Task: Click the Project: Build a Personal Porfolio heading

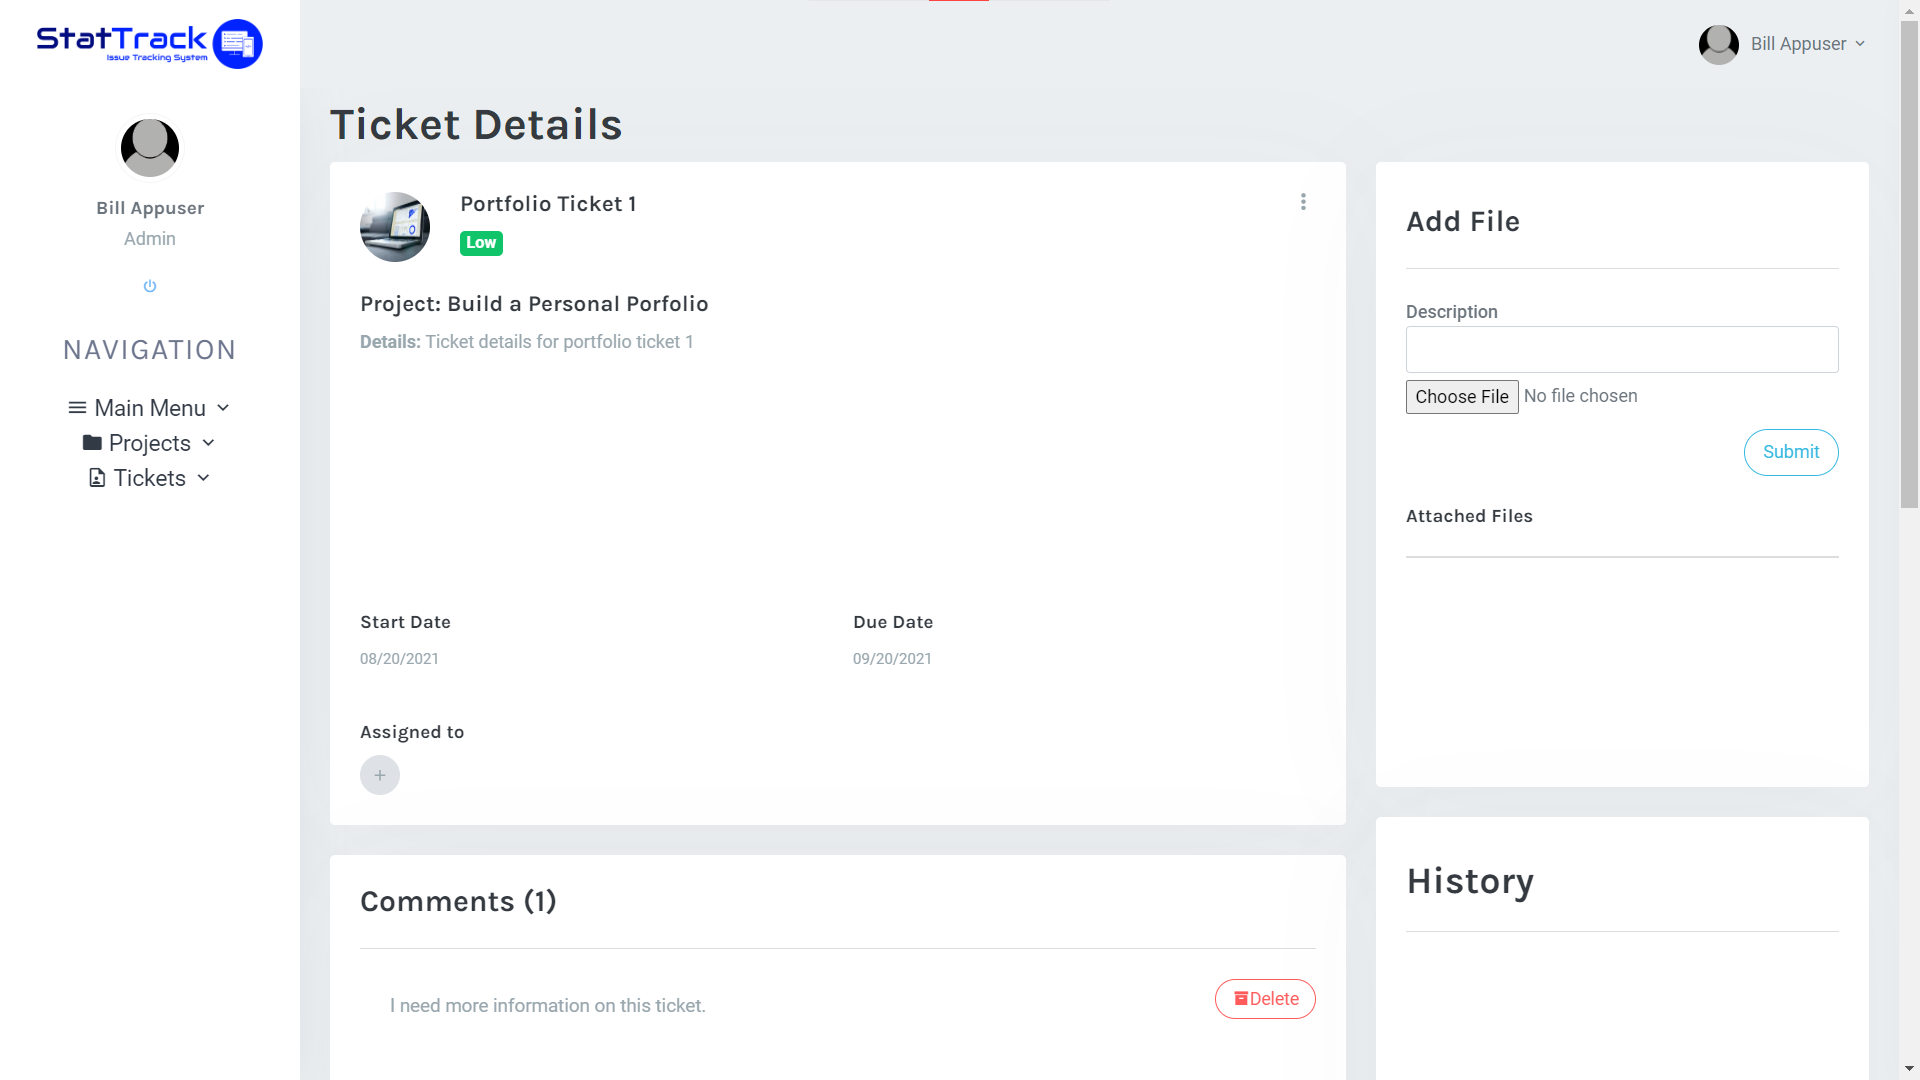Action: tap(534, 304)
